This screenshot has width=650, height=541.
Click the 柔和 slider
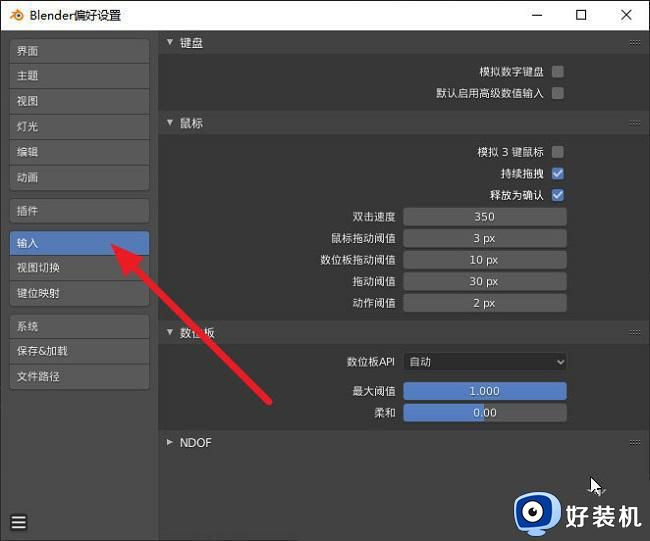pyautogui.click(x=485, y=413)
